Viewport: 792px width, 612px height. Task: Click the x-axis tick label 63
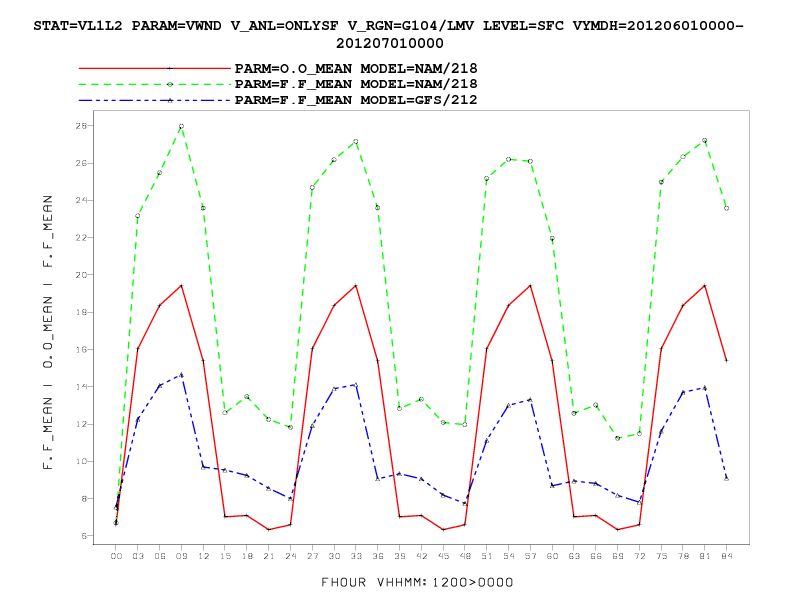pyautogui.click(x=574, y=556)
